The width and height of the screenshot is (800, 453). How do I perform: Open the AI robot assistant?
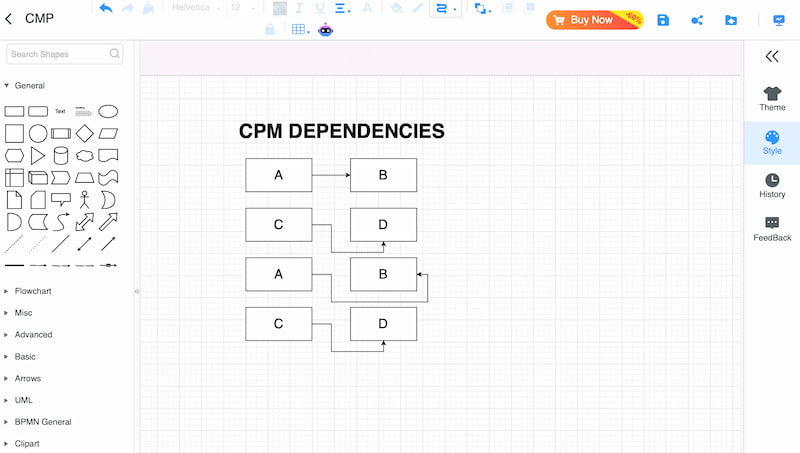[x=326, y=30]
